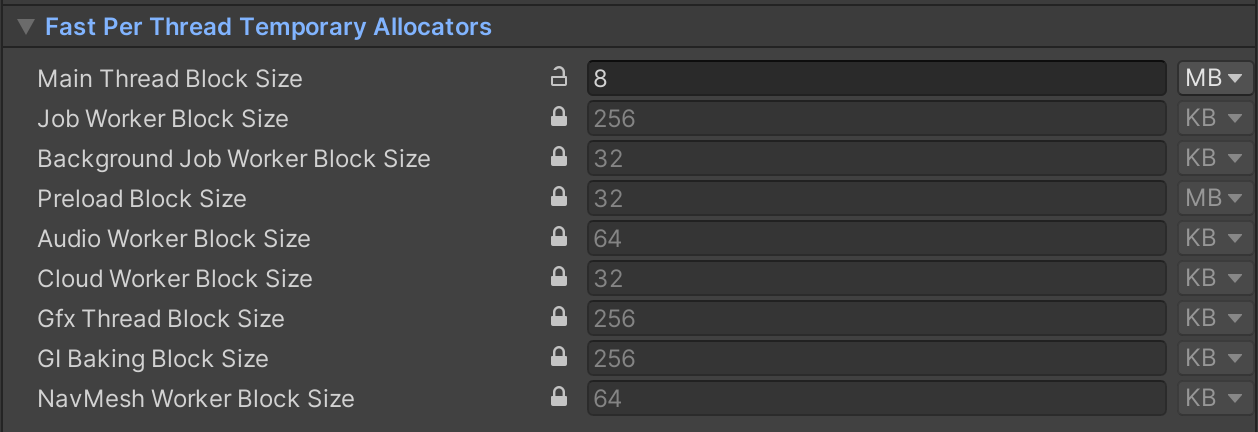Screen dimensions: 1258x432
Task: Toggle the lock for Main Thread Block Size
Action: [x=559, y=78]
